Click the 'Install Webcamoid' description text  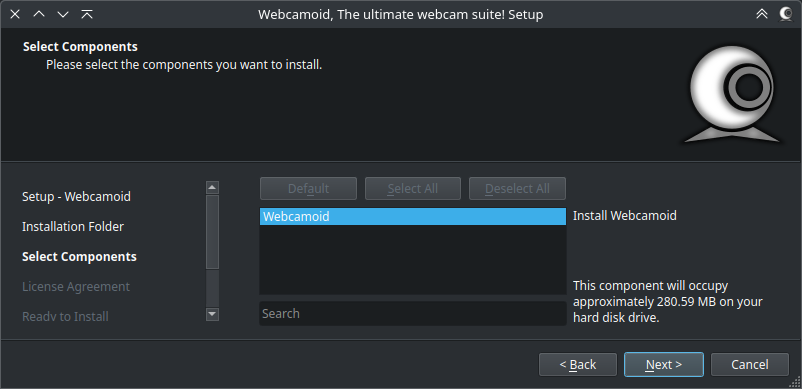(625, 216)
